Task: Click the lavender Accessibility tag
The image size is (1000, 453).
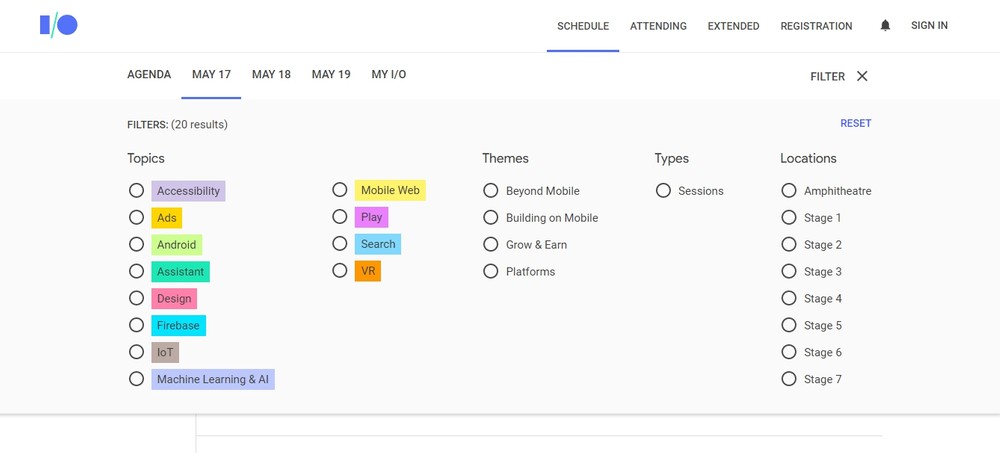Action: pos(188,191)
